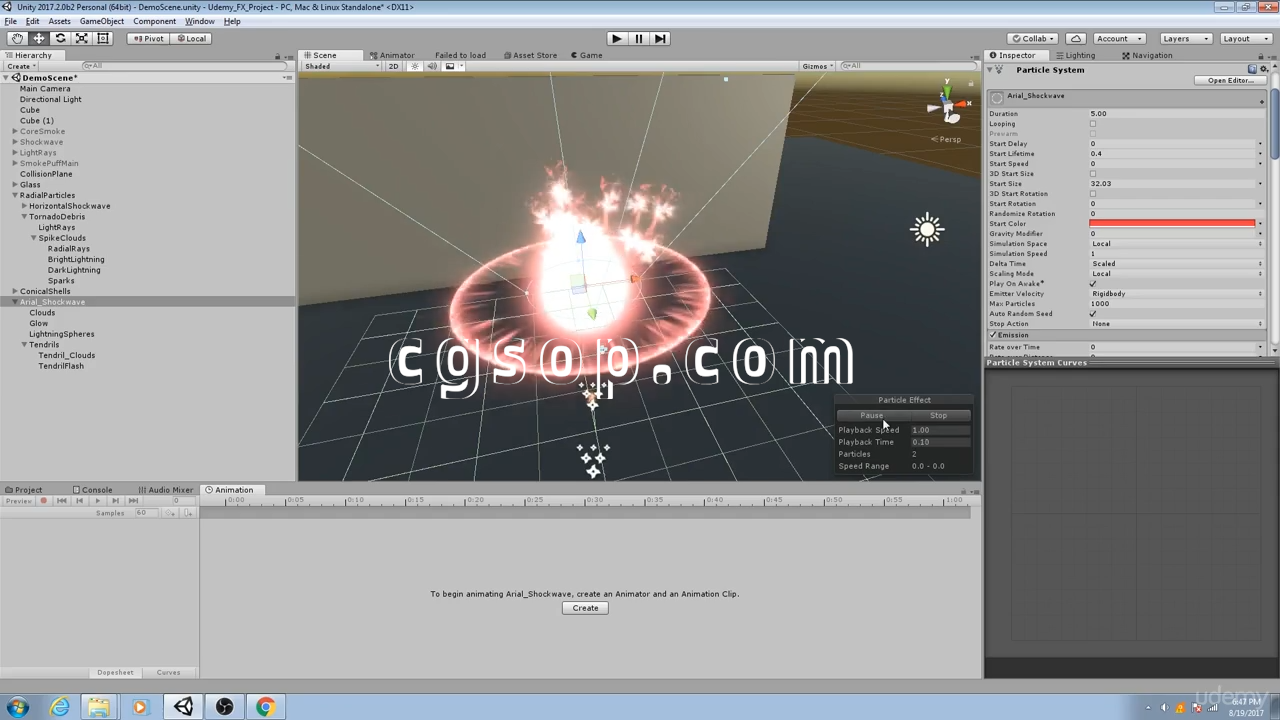Open the Gizmos dropdown in Scene view
The width and height of the screenshot is (1280, 720).
pos(816,66)
